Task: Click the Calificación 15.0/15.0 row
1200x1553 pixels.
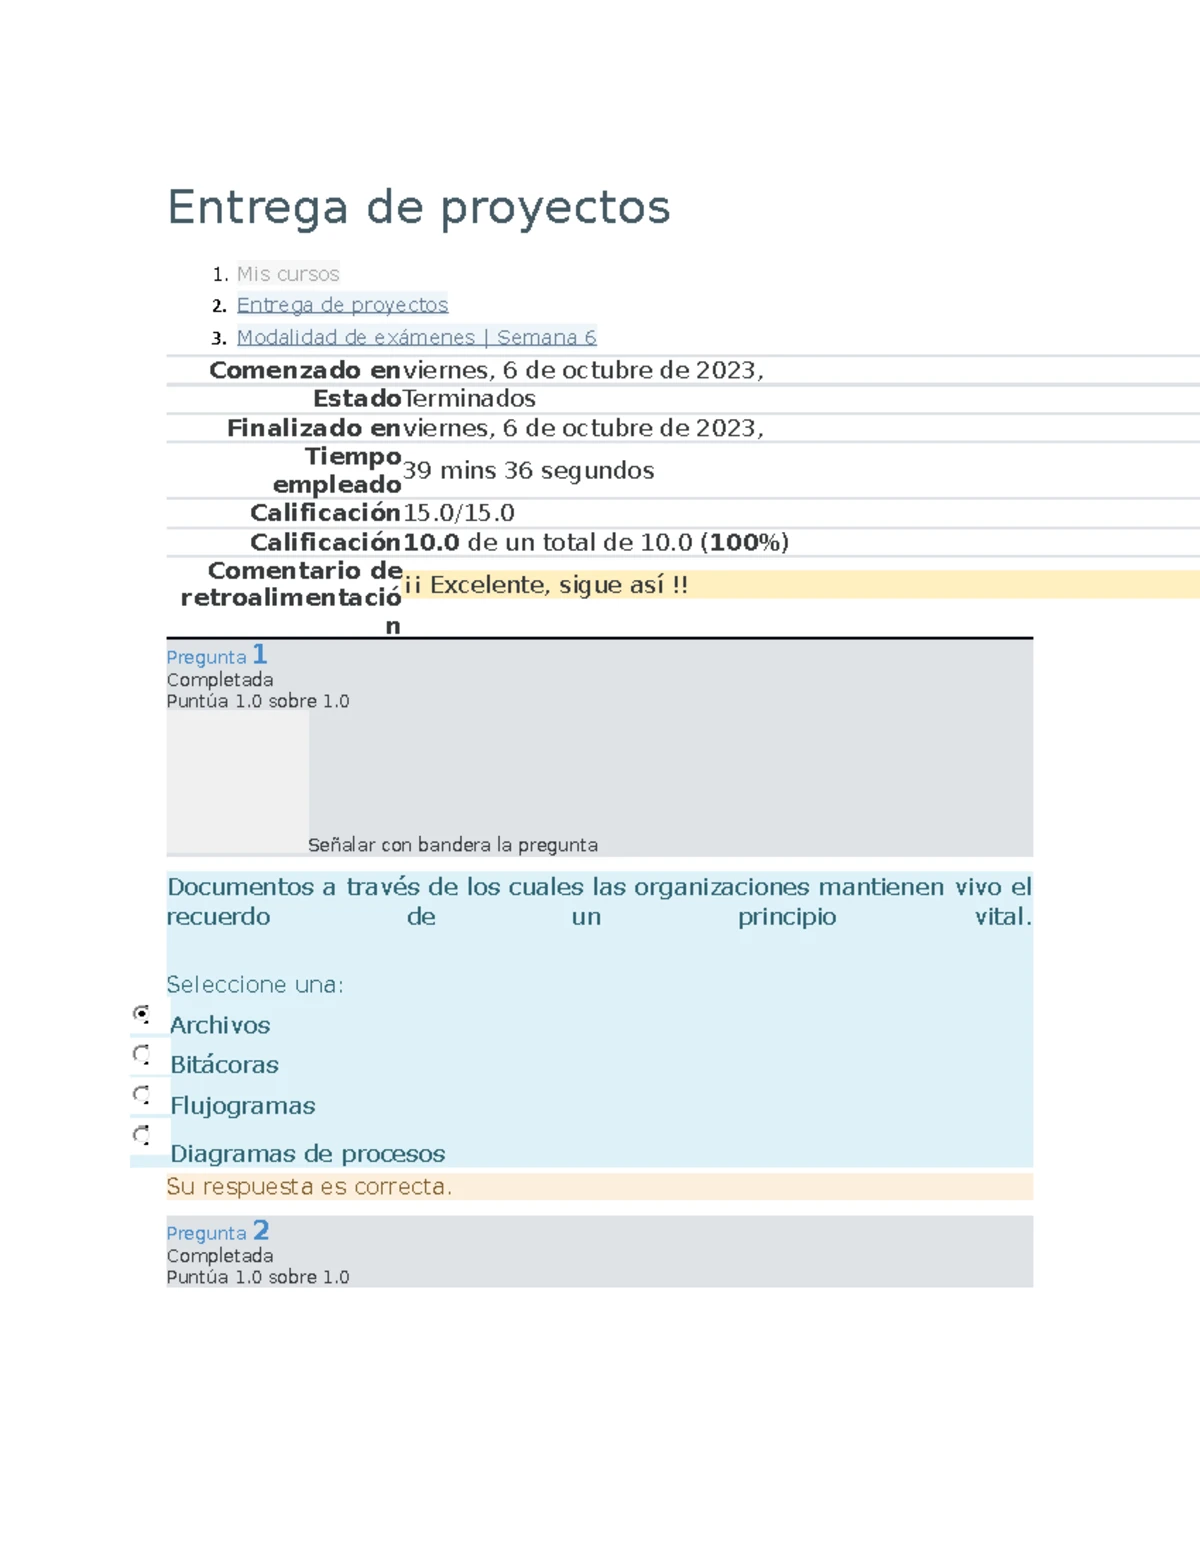Action: (455, 512)
